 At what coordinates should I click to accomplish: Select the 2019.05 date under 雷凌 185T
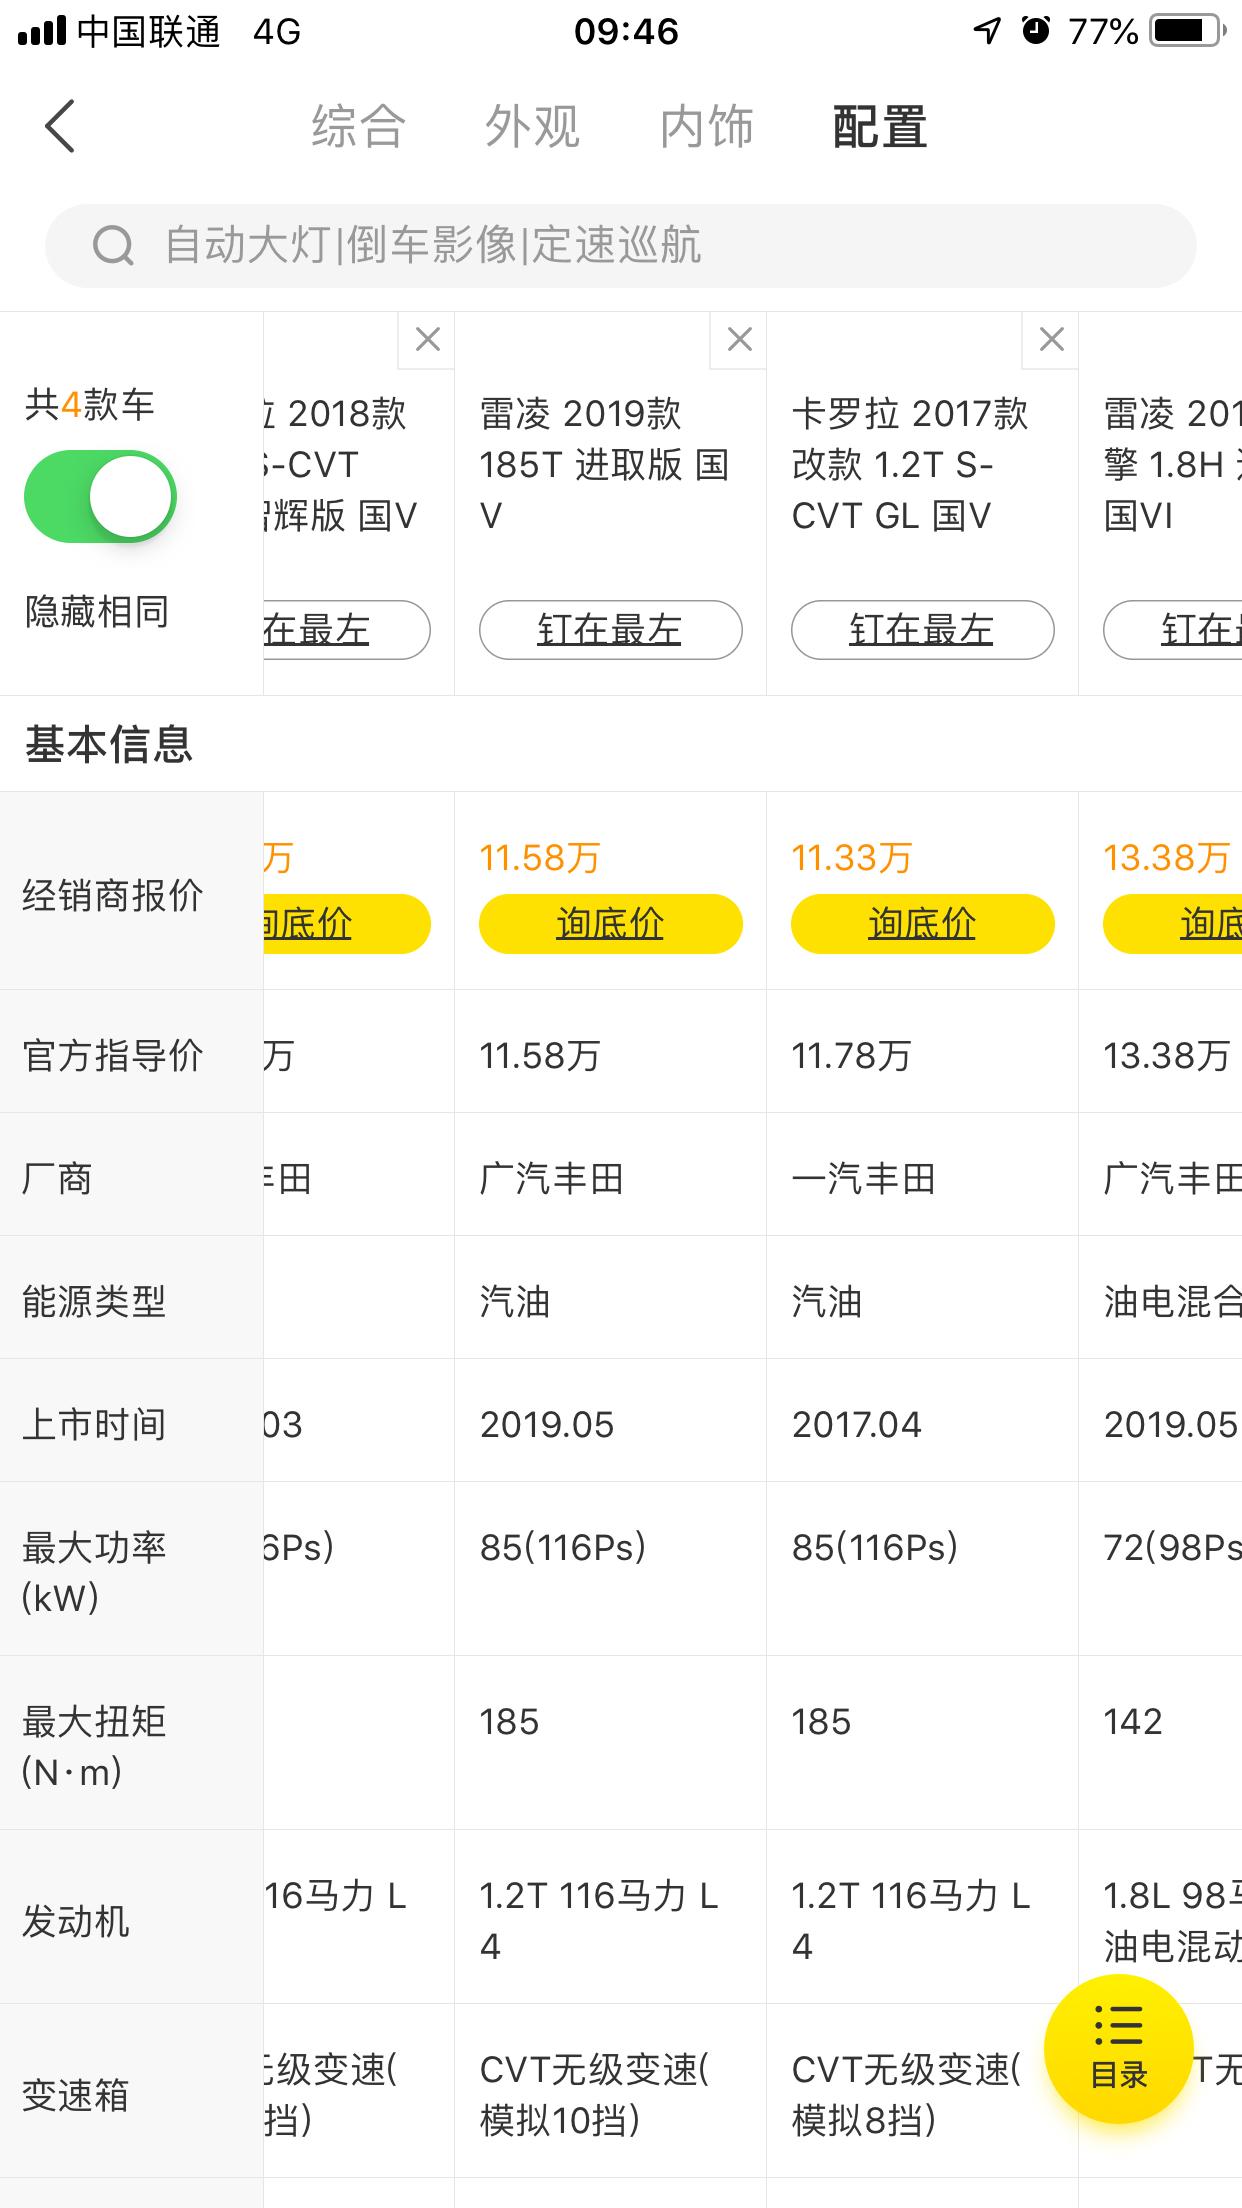pyautogui.click(x=546, y=1424)
